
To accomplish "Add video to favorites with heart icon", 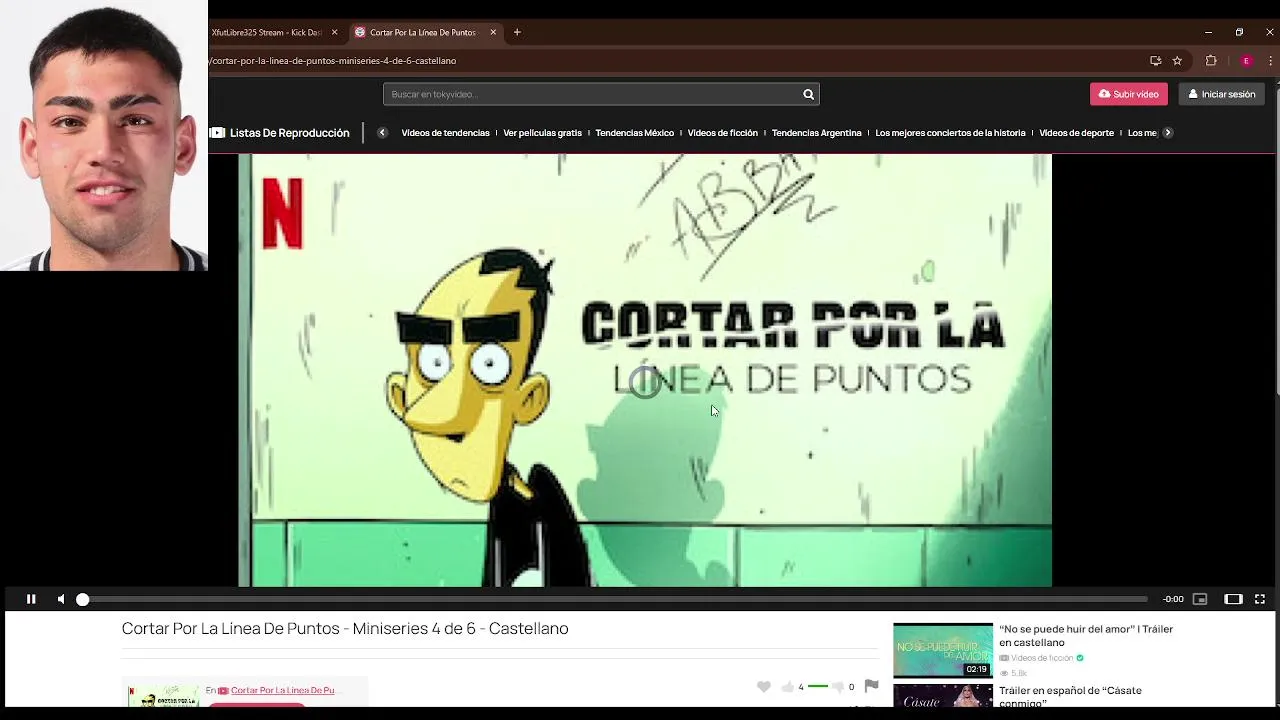I will click(x=764, y=687).
